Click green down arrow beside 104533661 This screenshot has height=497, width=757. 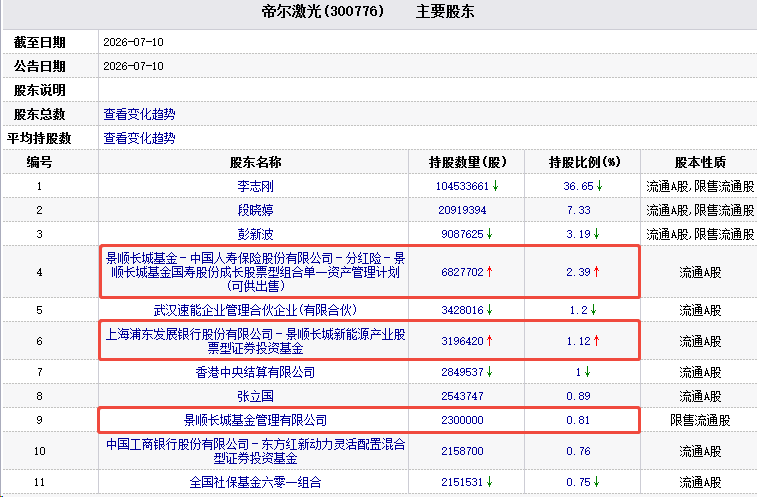click(495, 186)
